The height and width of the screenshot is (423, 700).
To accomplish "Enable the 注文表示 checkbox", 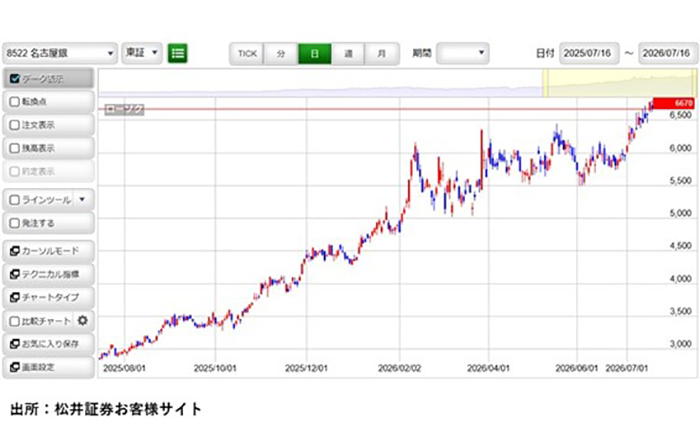I will [x=14, y=125].
